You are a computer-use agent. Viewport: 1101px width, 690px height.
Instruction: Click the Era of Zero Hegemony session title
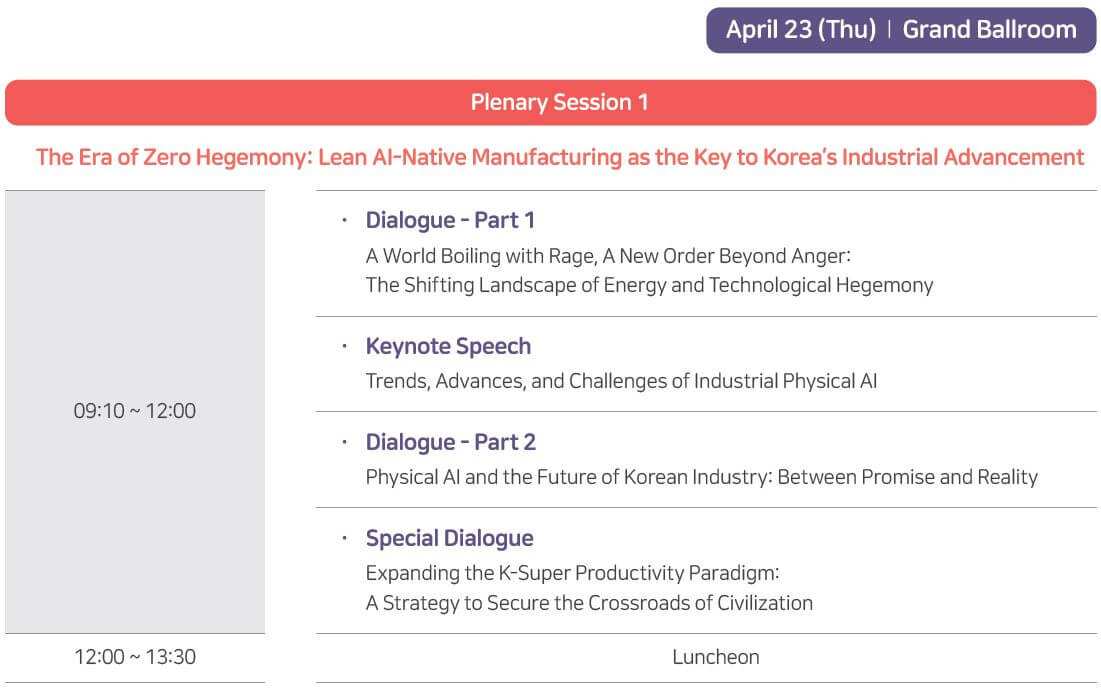[x=560, y=157]
